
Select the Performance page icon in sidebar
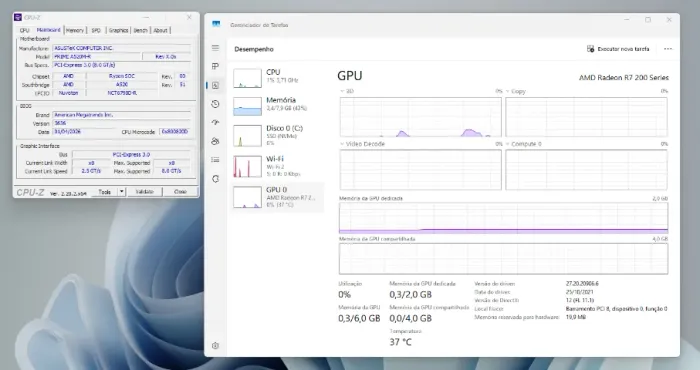pyautogui.click(x=216, y=85)
